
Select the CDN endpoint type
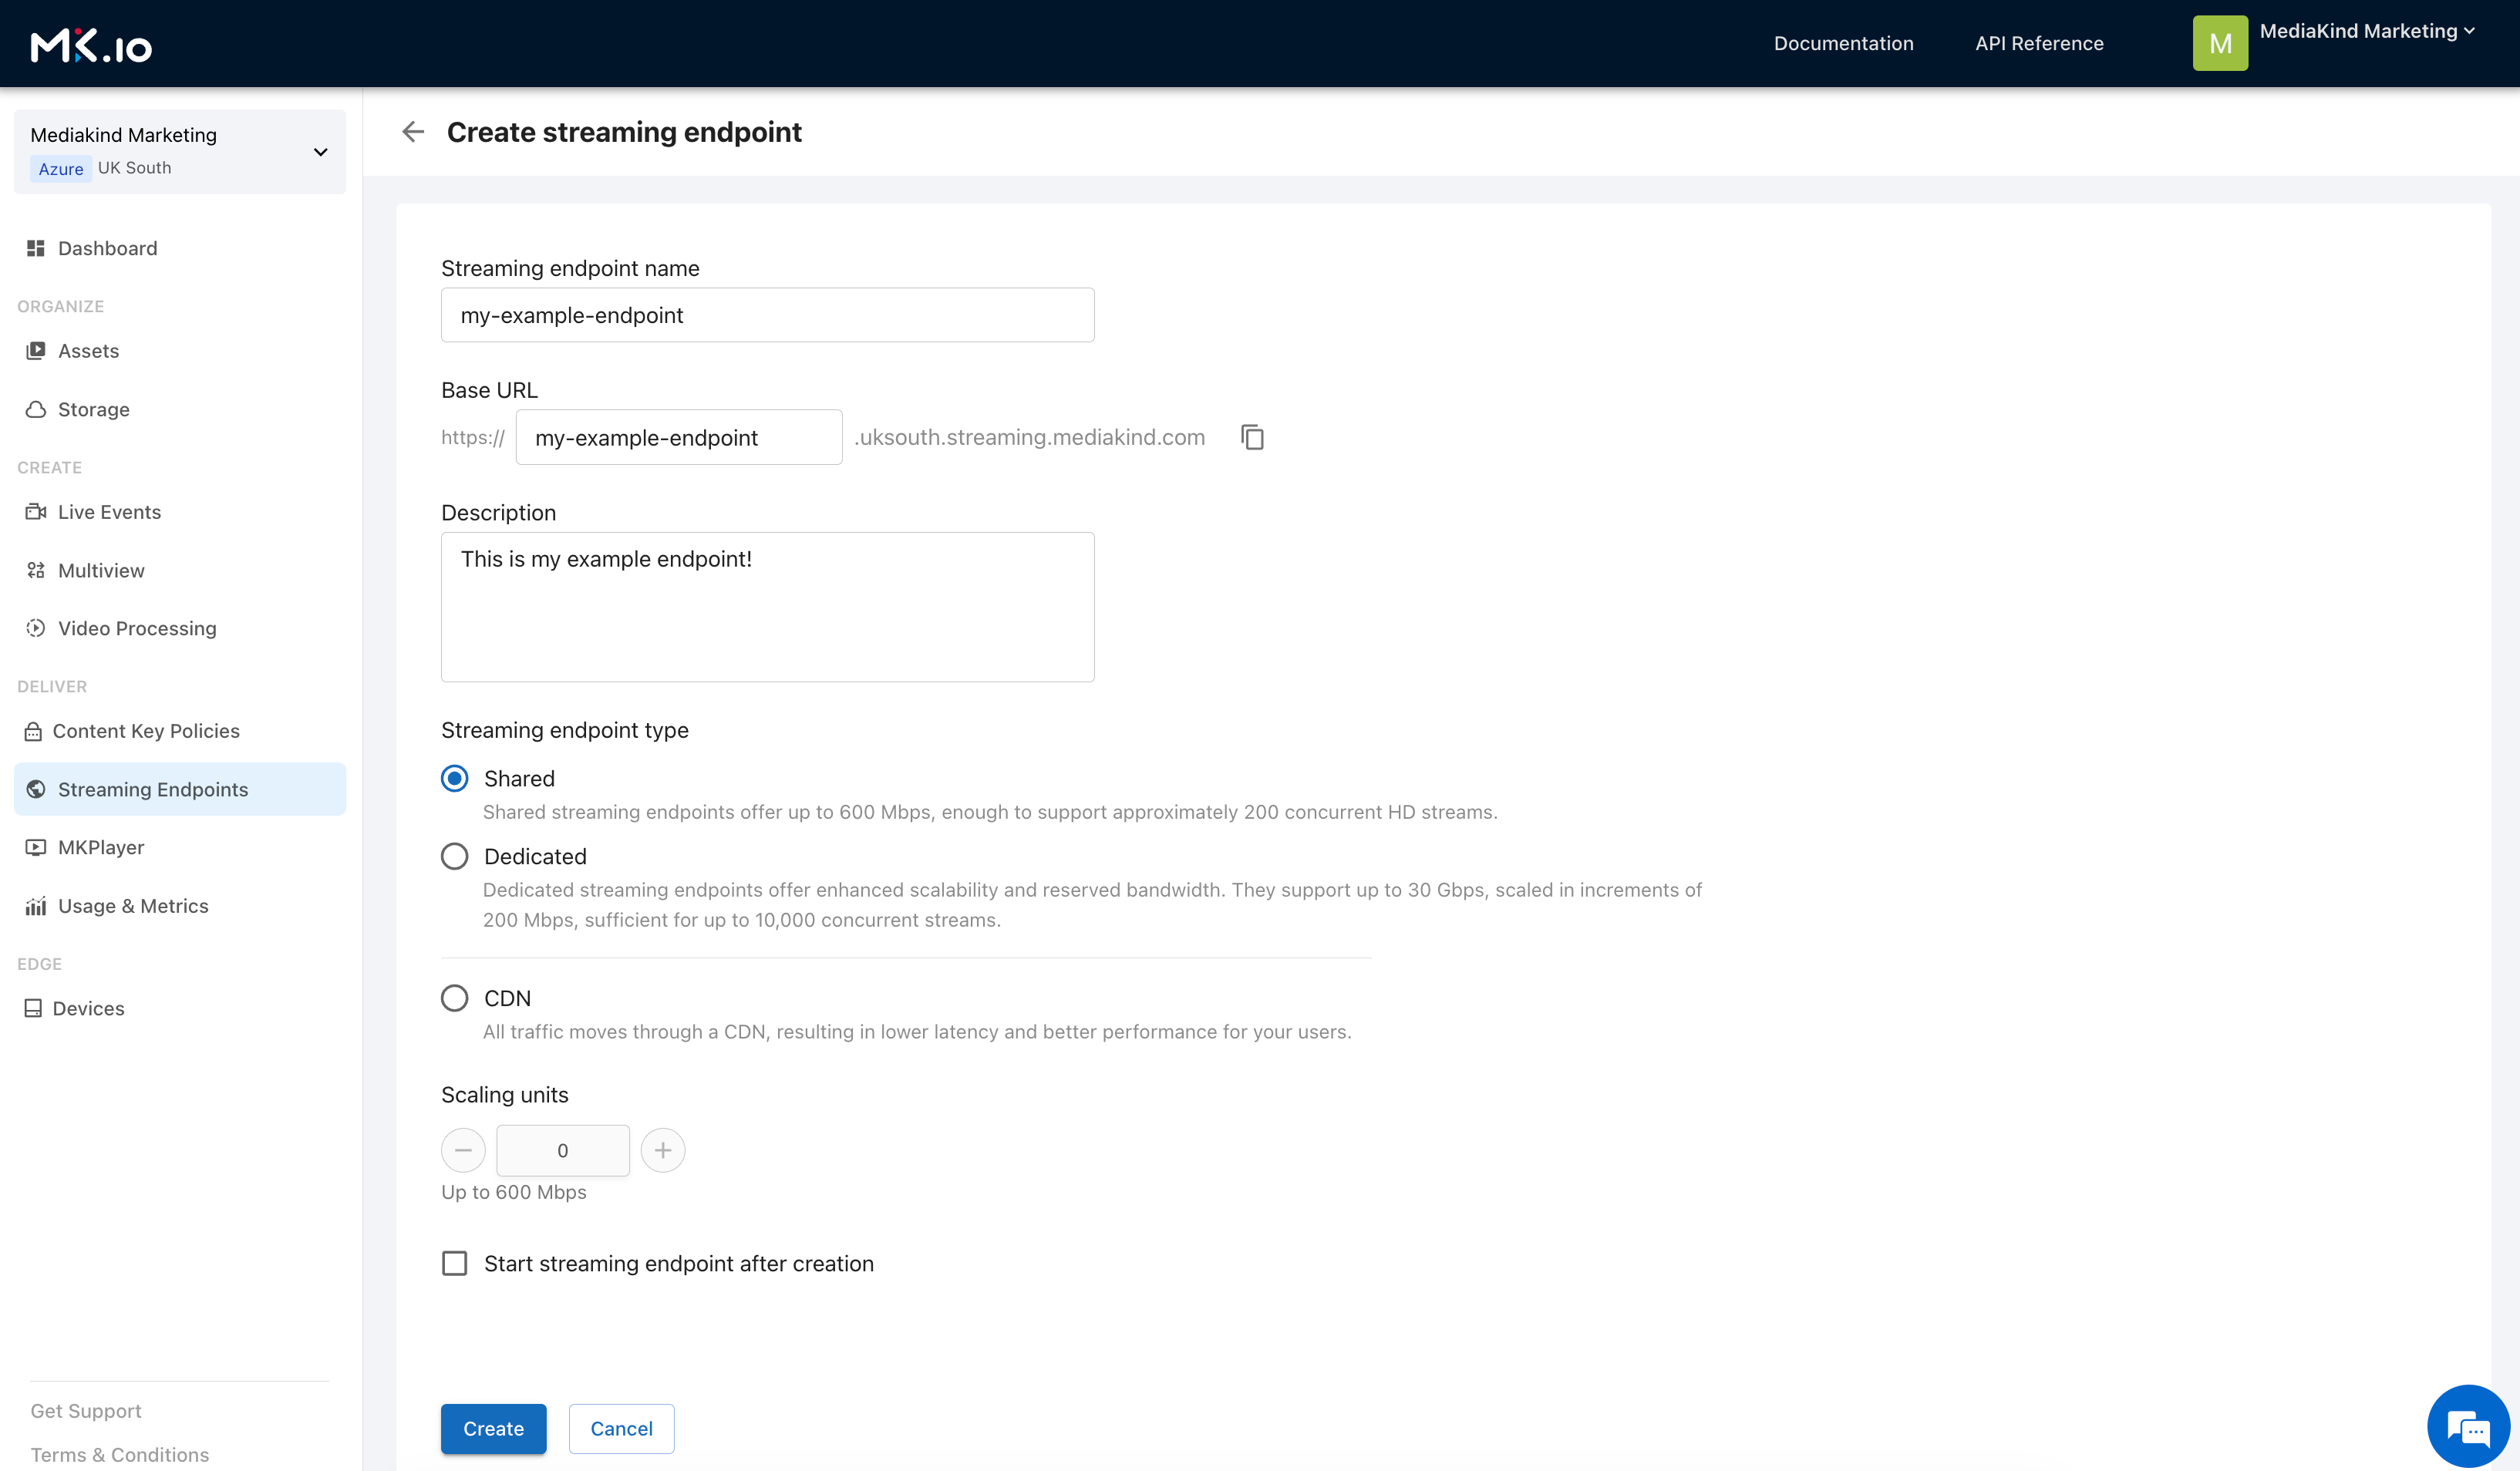coord(455,998)
